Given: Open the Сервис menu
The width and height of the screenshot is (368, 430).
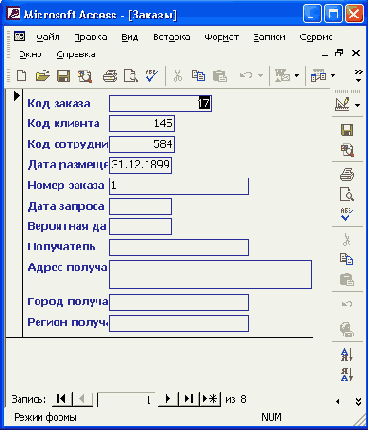Looking at the screenshot, I should 316,37.
